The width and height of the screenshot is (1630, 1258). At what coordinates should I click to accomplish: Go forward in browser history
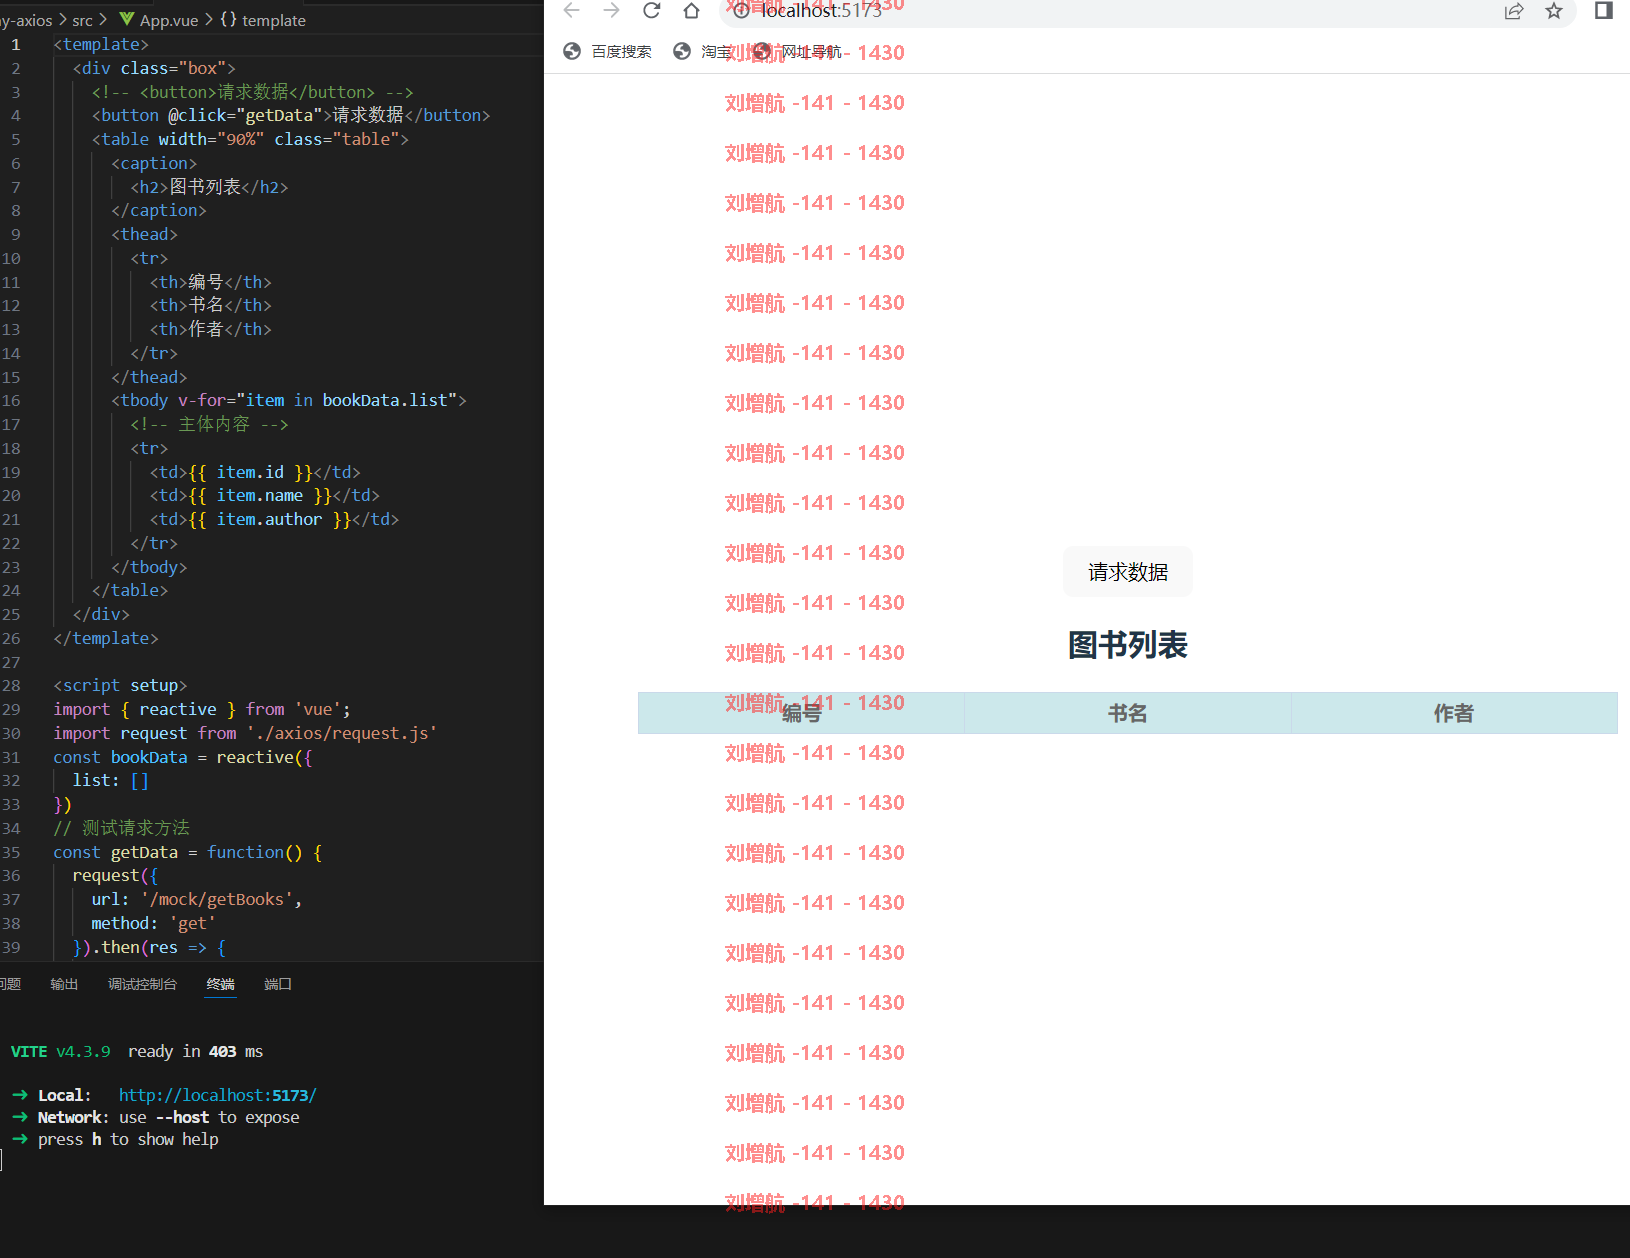[611, 11]
